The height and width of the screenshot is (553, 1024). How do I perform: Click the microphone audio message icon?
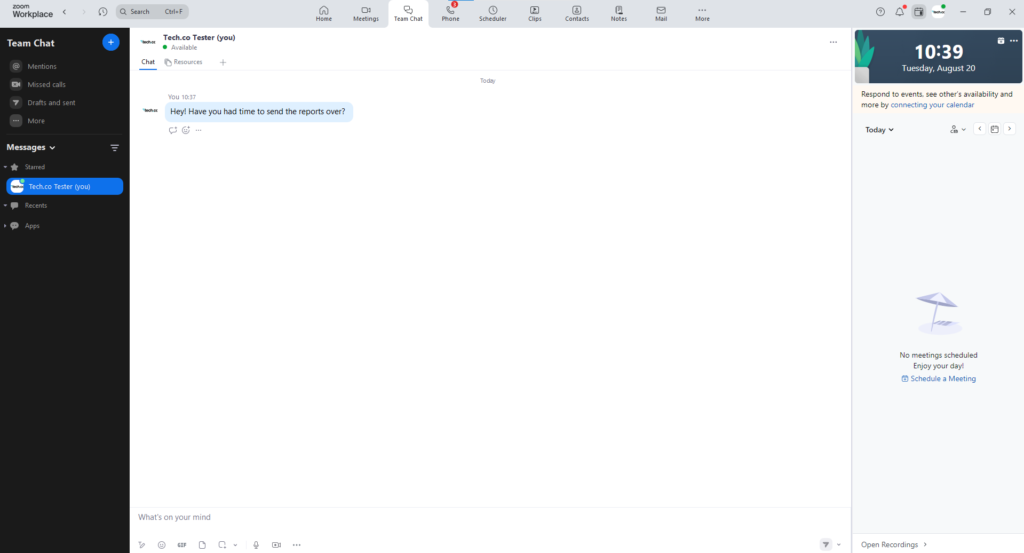pyautogui.click(x=256, y=545)
